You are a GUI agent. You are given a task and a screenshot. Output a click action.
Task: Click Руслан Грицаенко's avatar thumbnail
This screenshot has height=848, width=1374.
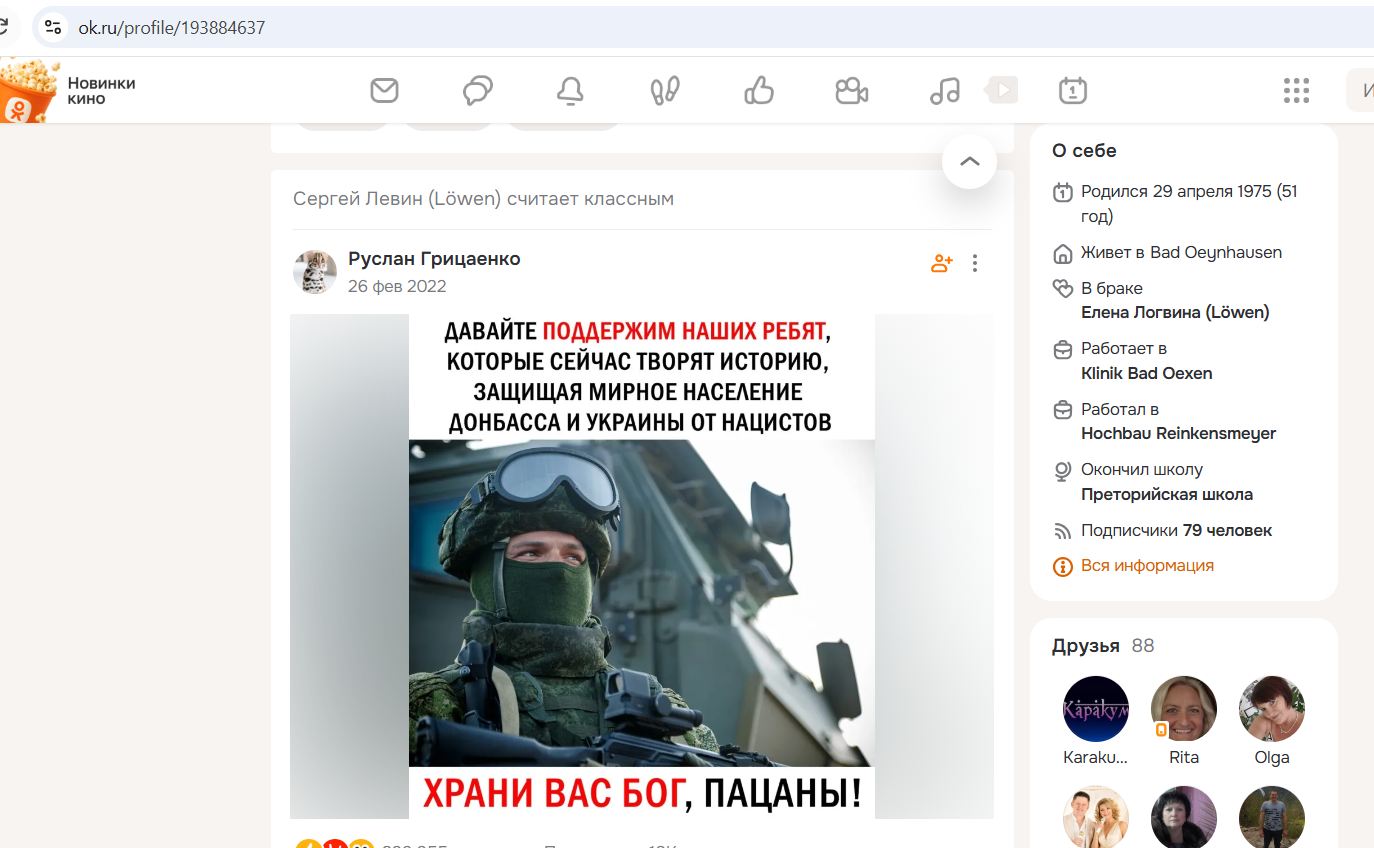click(x=314, y=272)
